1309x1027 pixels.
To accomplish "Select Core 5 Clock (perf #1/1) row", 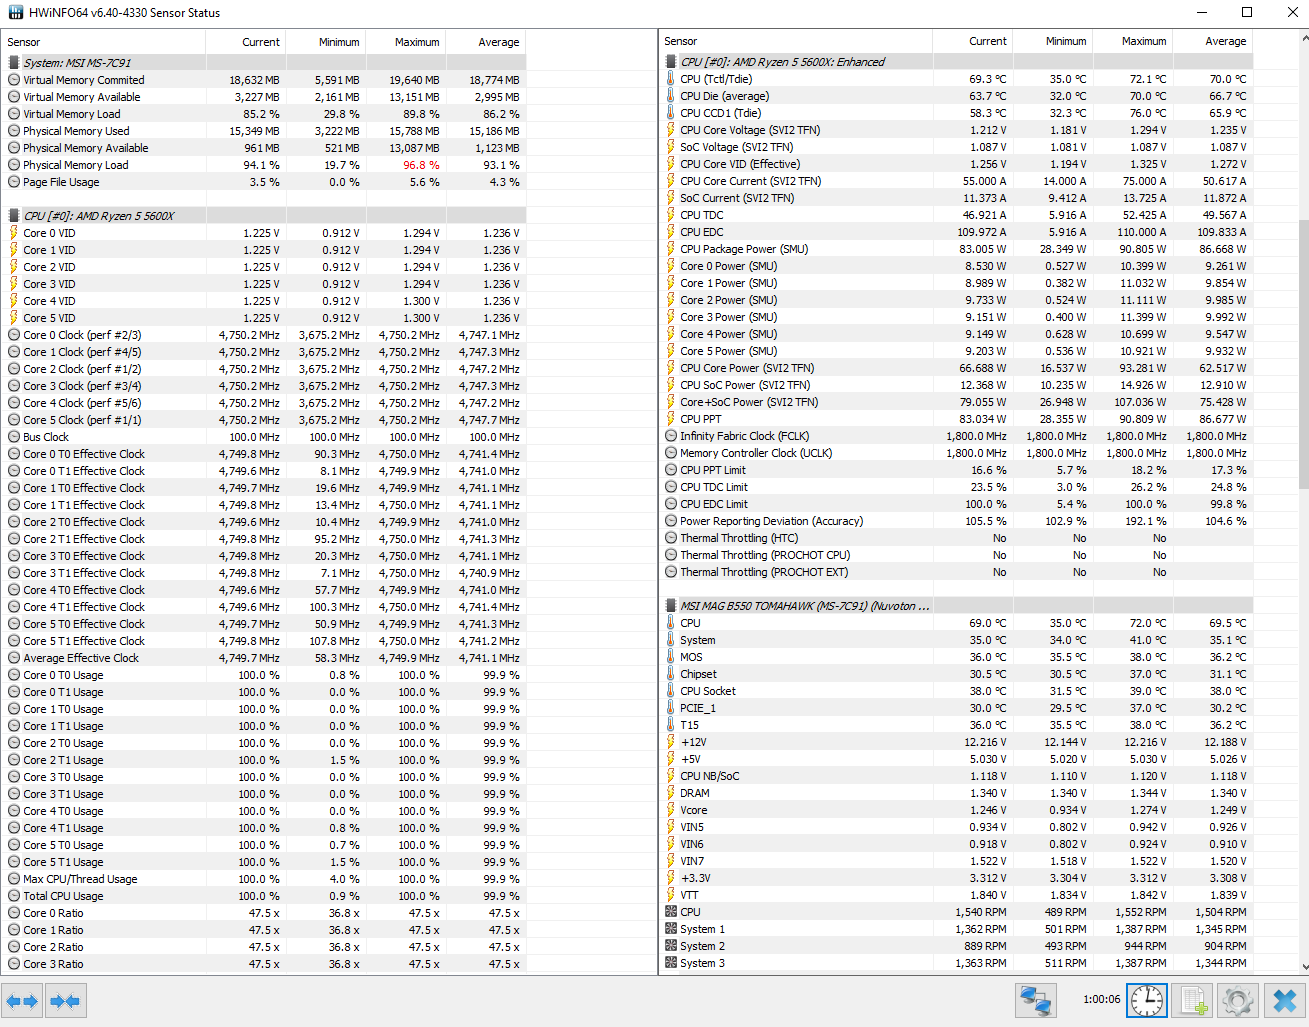I will tap(264, 420).
